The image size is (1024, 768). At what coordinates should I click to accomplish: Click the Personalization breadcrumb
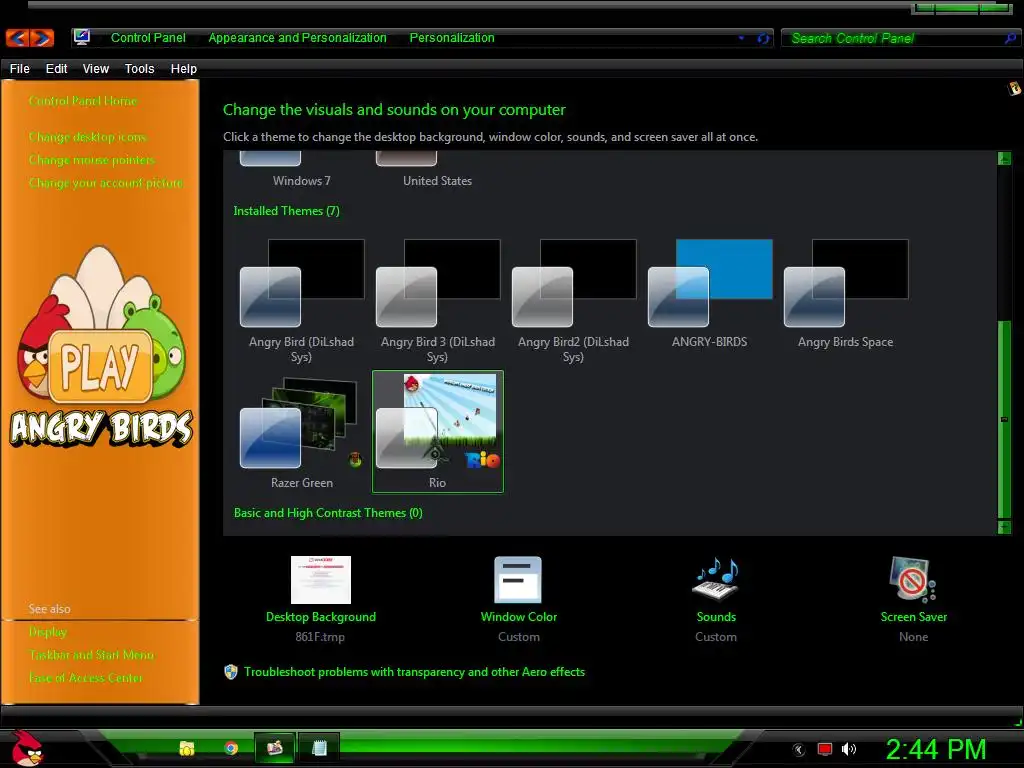[452, 38]
